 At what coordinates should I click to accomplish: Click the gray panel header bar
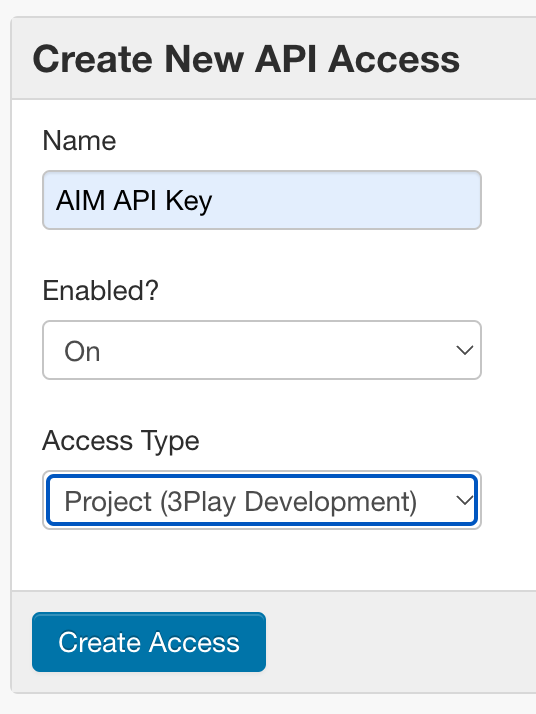[x=274, y=58]
